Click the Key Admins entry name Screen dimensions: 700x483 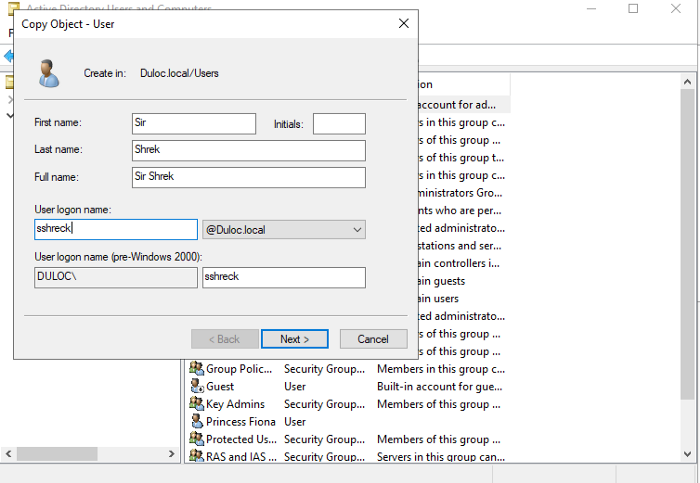235,404
